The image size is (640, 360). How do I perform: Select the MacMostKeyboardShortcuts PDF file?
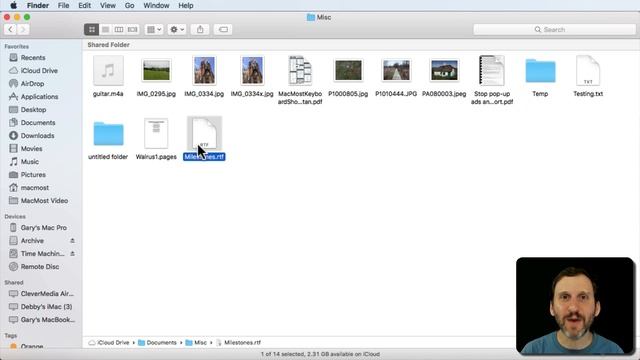pyautogui.click(x=300, y=71)
